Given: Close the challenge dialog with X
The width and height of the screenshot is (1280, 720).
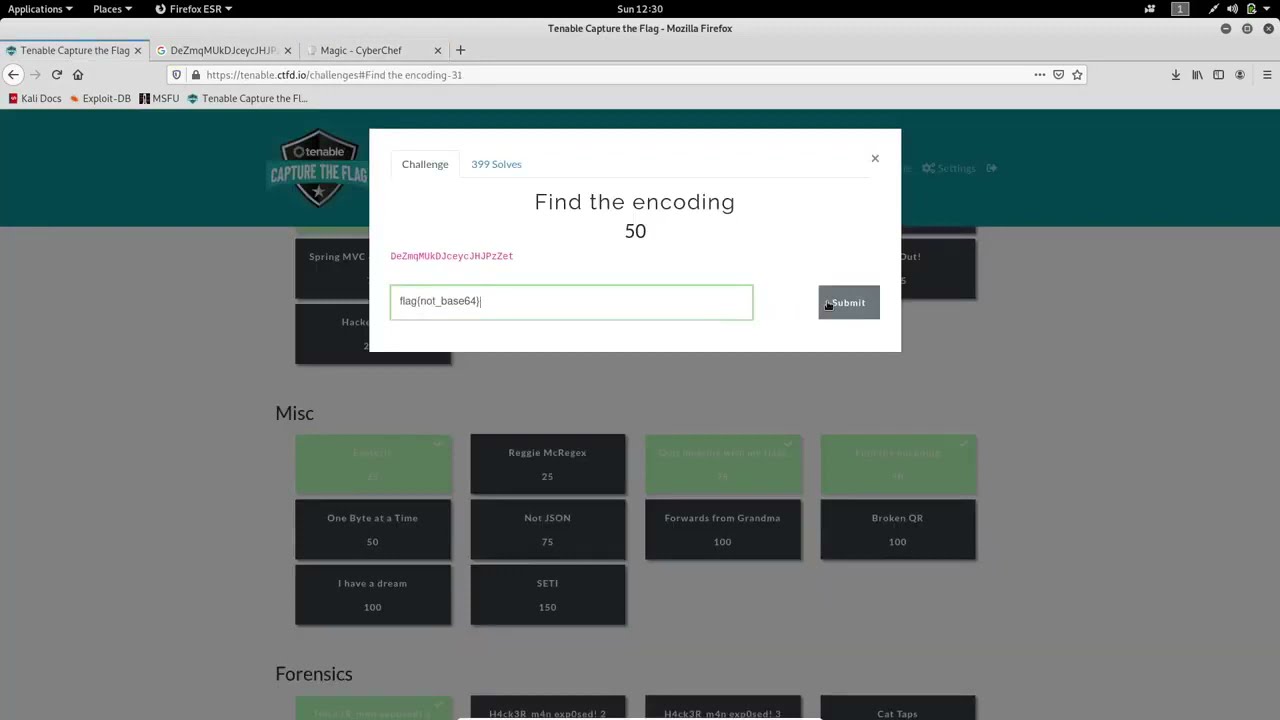Looking at the screenshot, I should pos(875,158).
